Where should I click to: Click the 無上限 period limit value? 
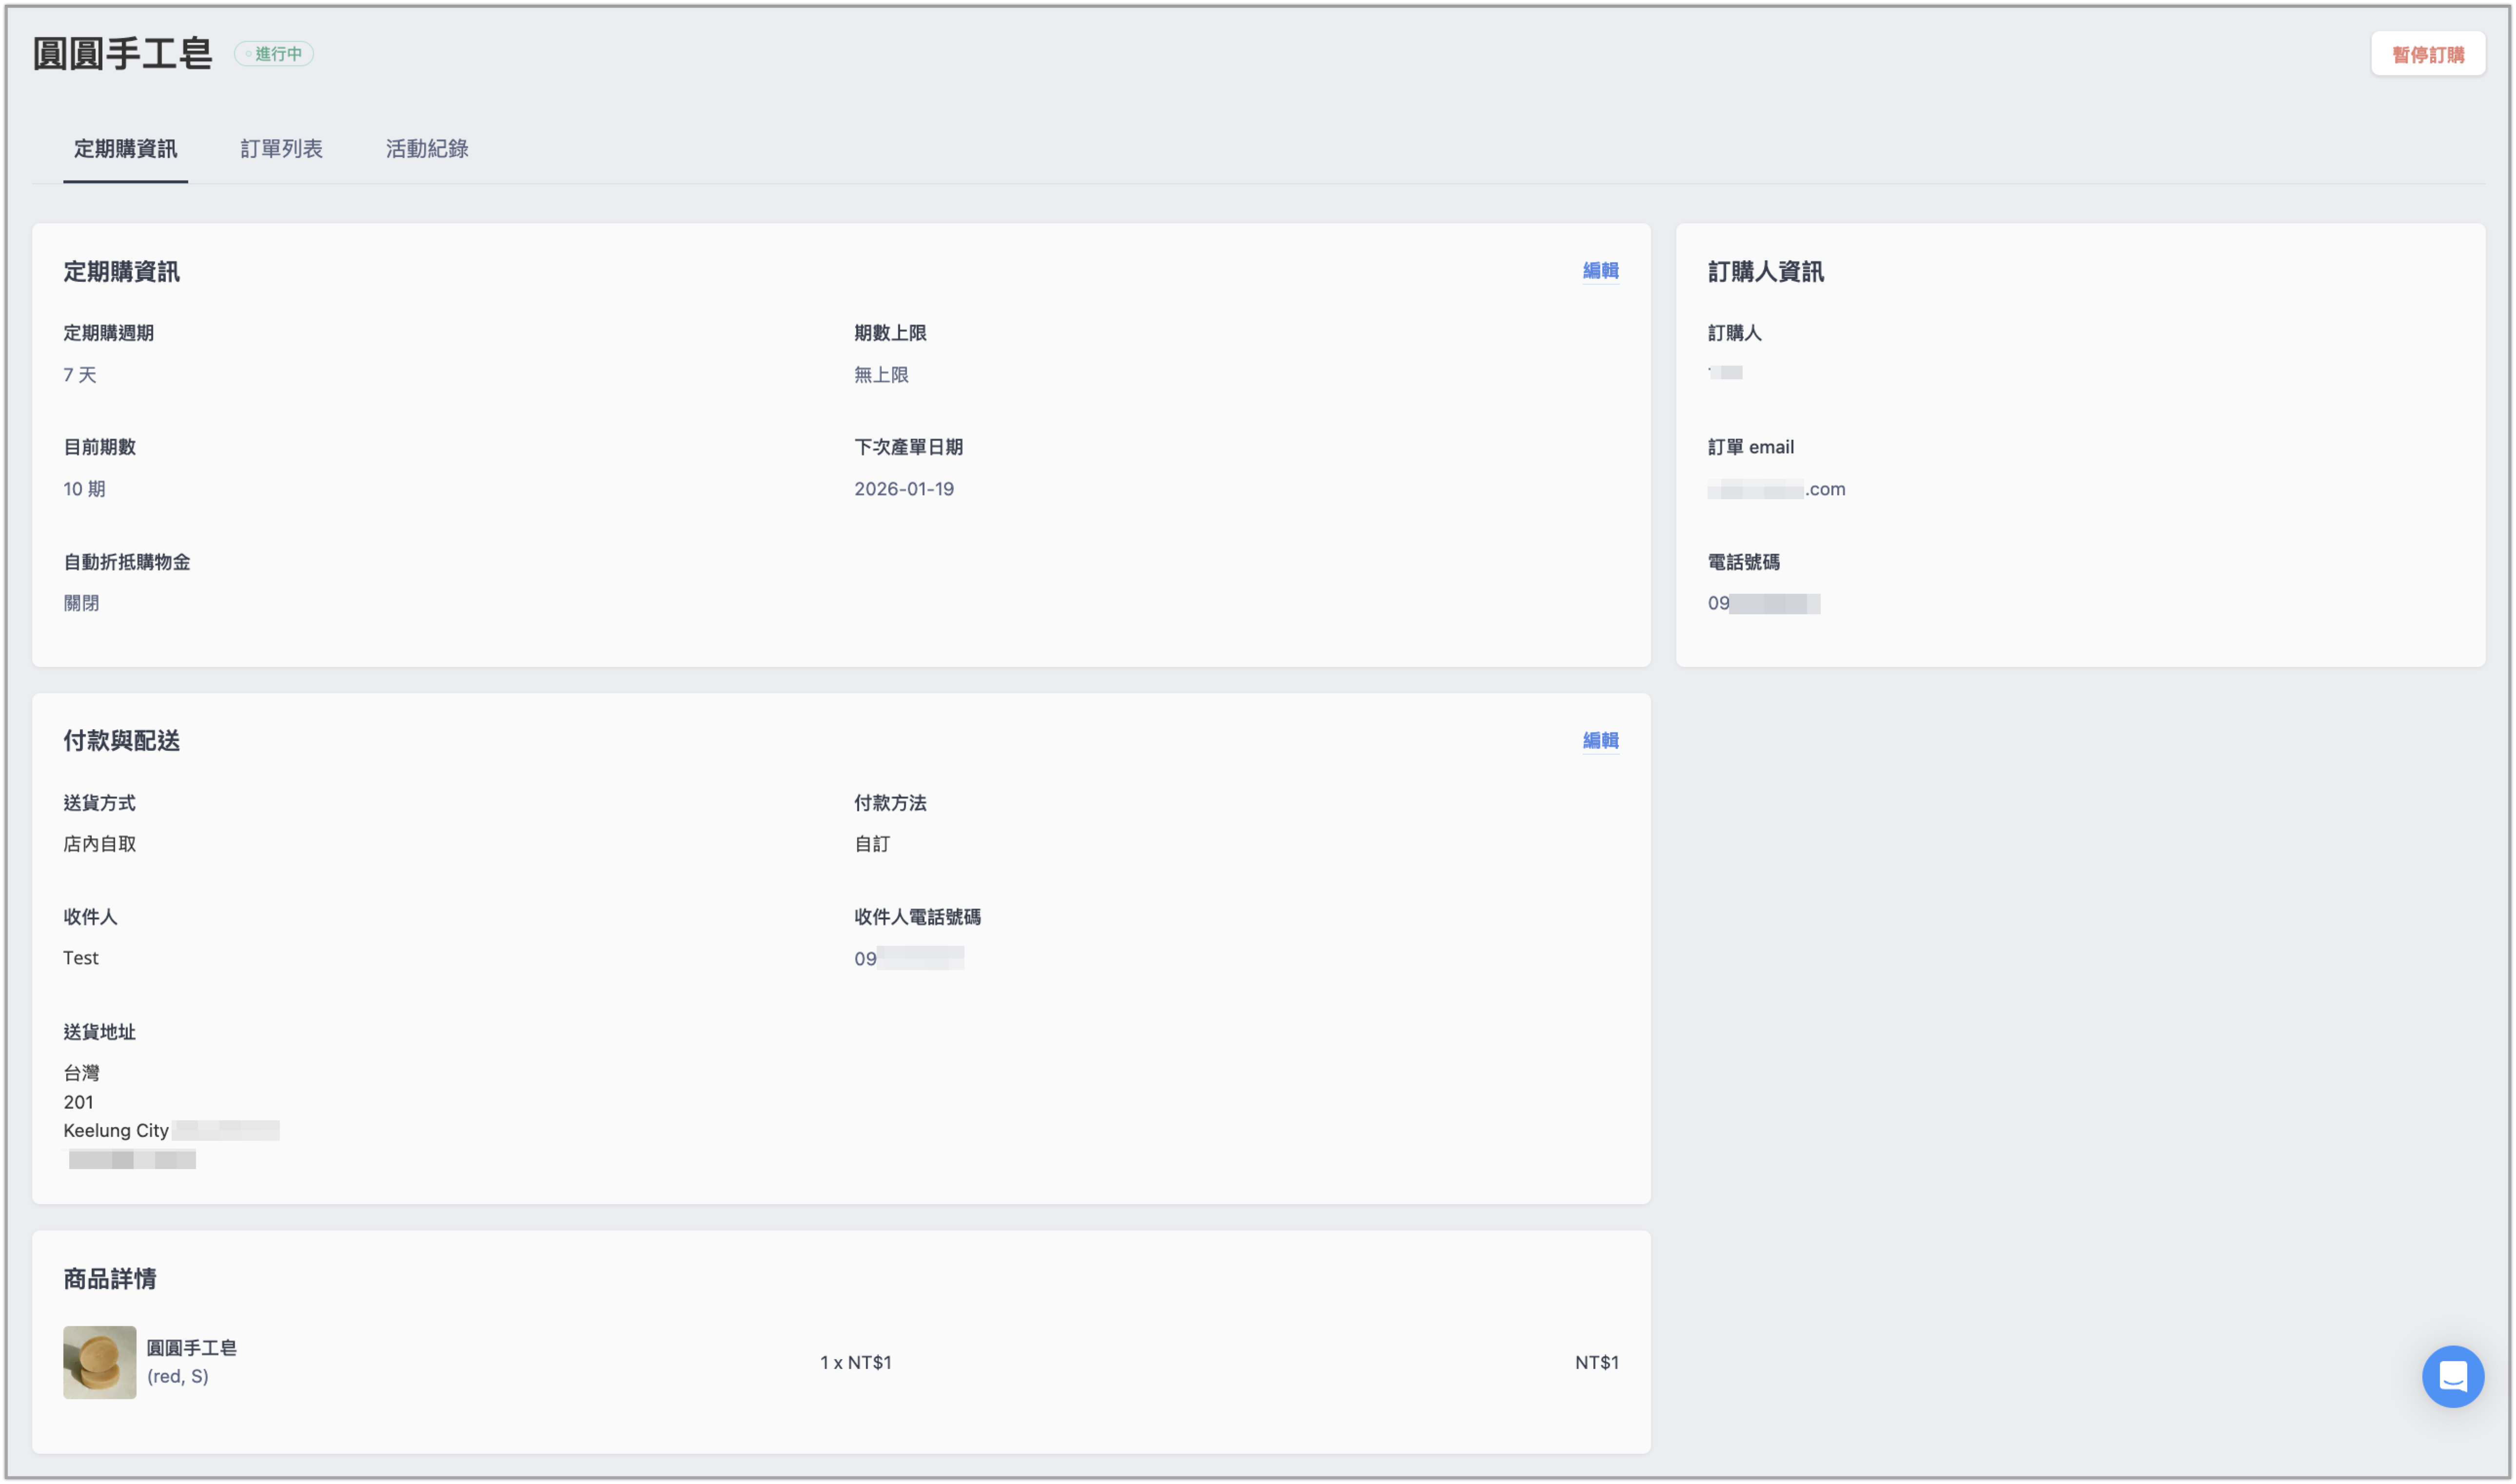[881, 375]
